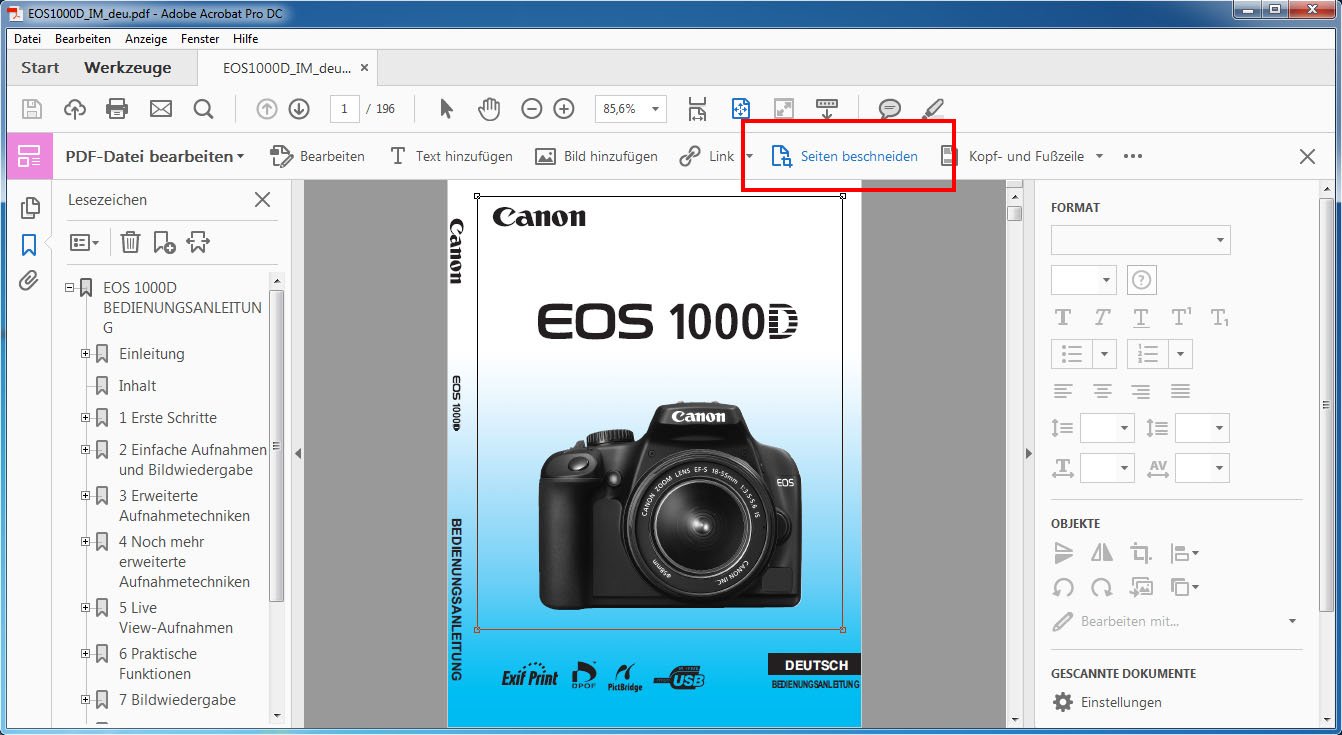Image resolution: width=1342 pixels, height=735 pixels.
Task: Open settings gear for scanned documents
Action: (1063, 702)
